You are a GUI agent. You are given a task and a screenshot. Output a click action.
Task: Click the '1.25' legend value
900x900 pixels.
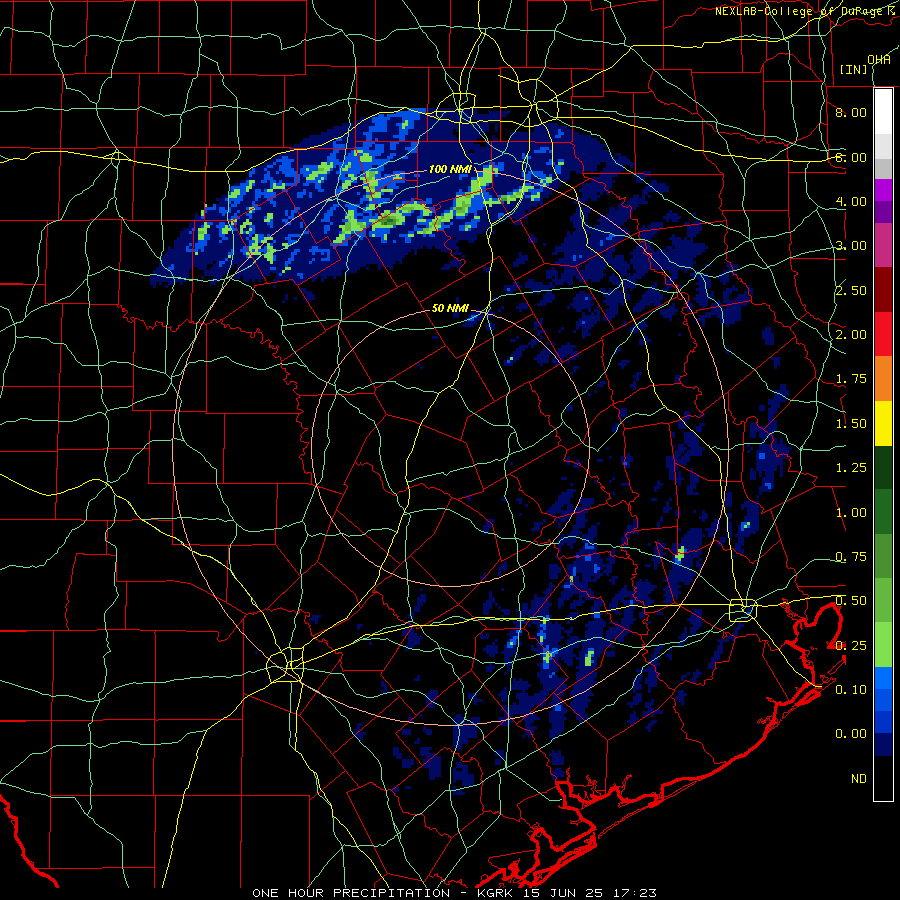coord(851,468)
